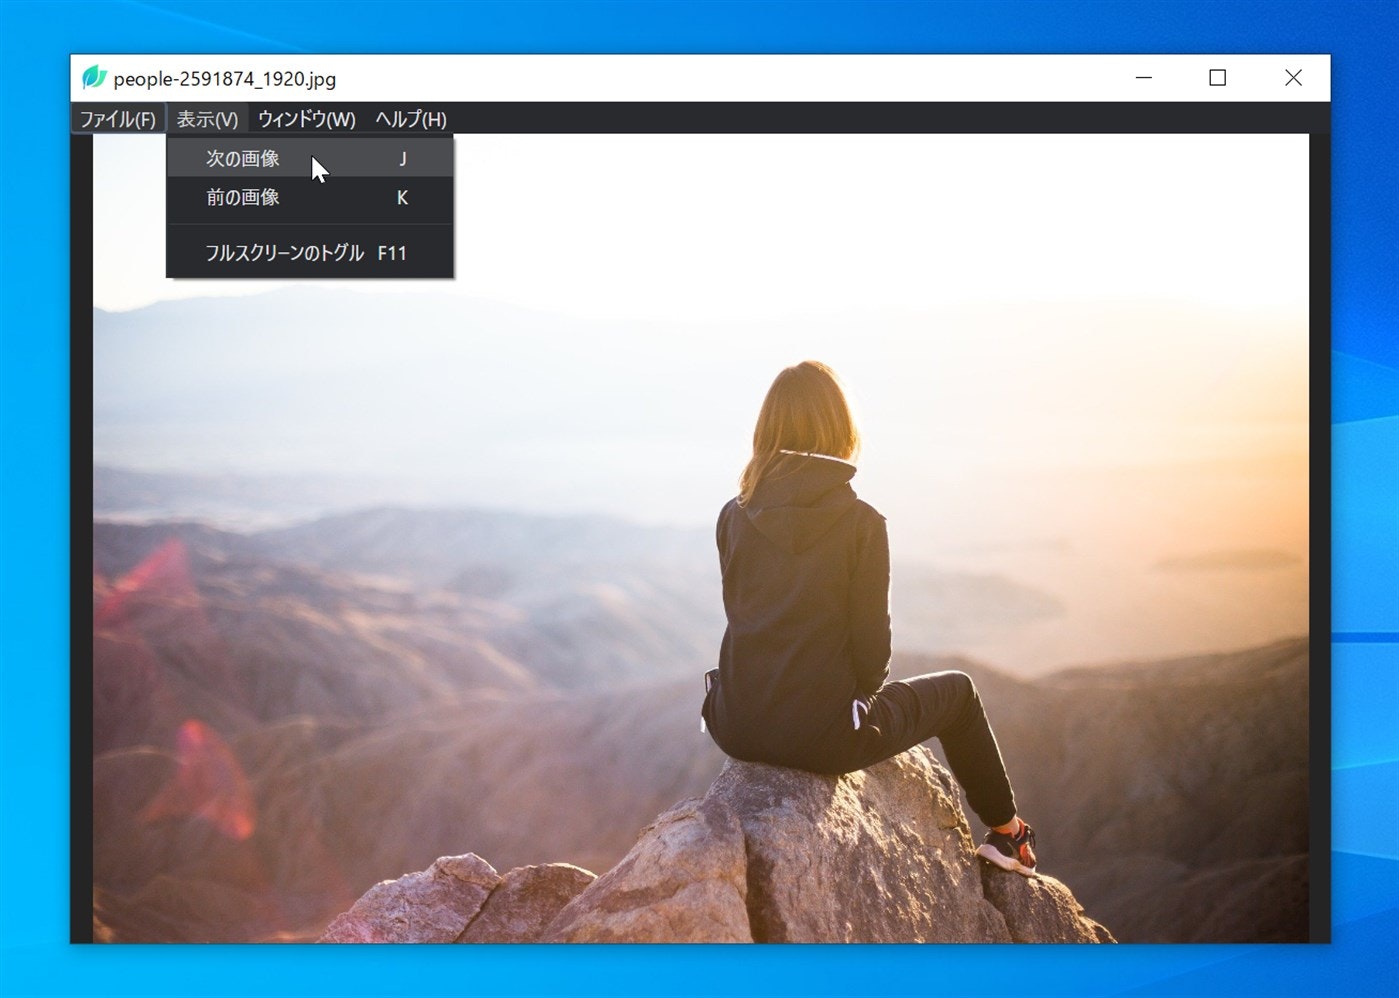Image resolution: width=1399 pixels, height=998 pixels.
Task: Maximize the image viewer window
Action: [x=1218, y=77]
